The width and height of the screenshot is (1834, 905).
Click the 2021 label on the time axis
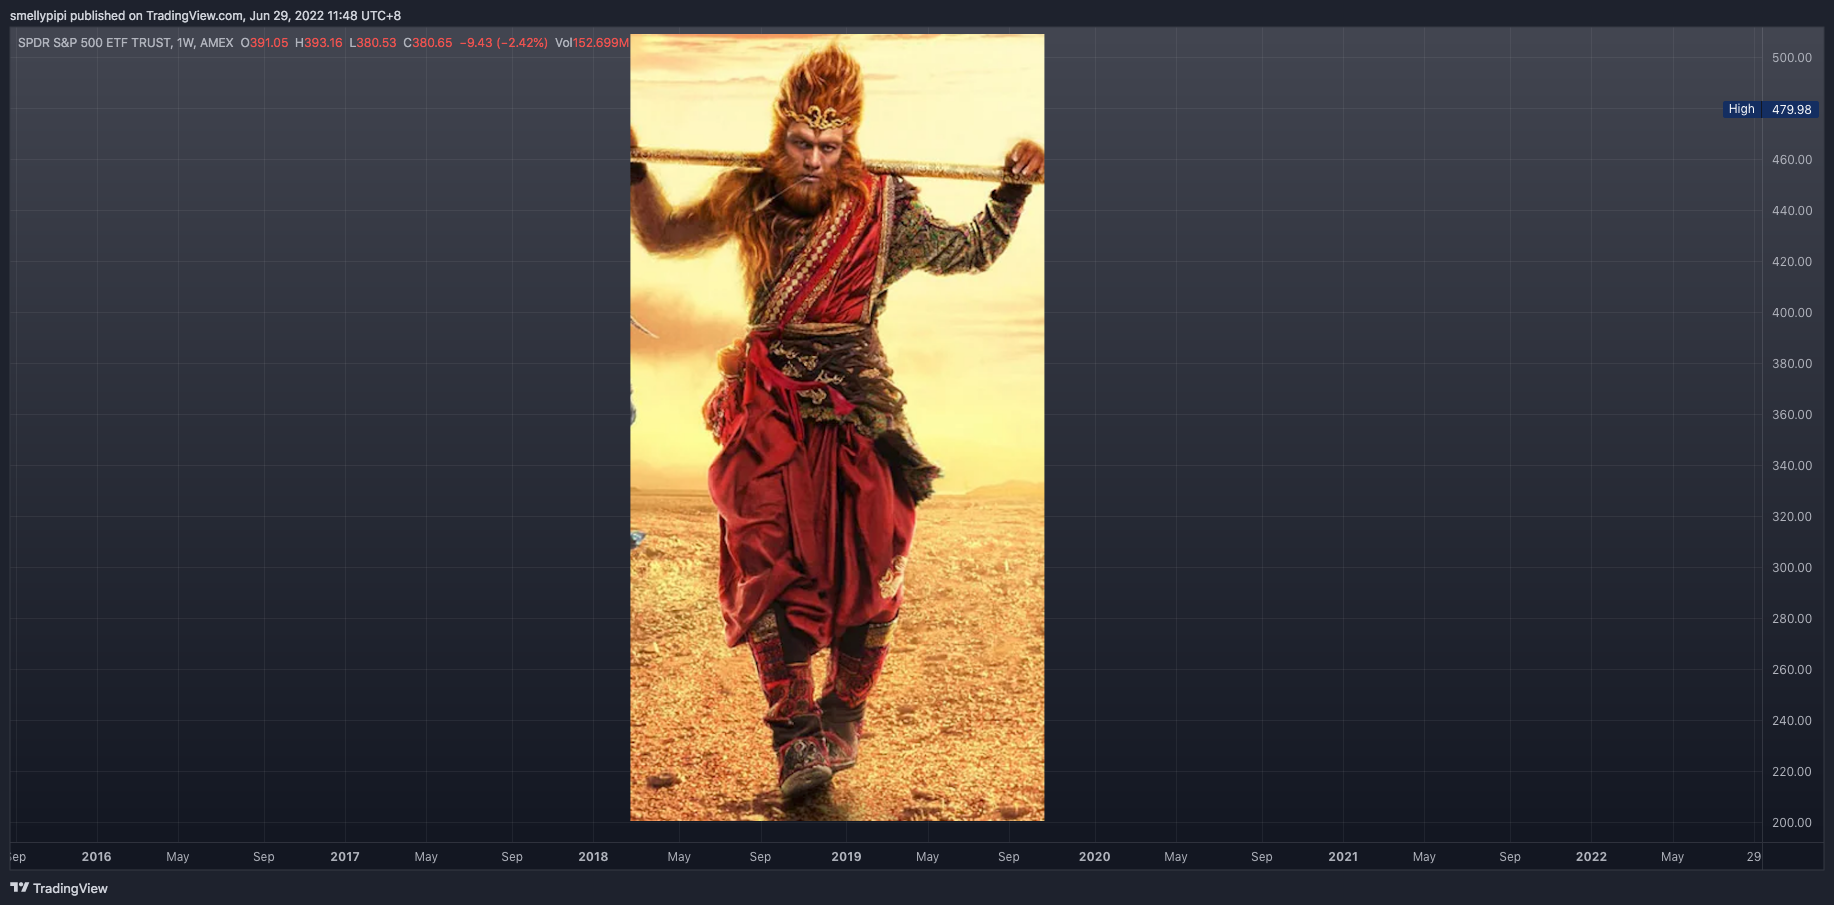[x=1343, y=857]
